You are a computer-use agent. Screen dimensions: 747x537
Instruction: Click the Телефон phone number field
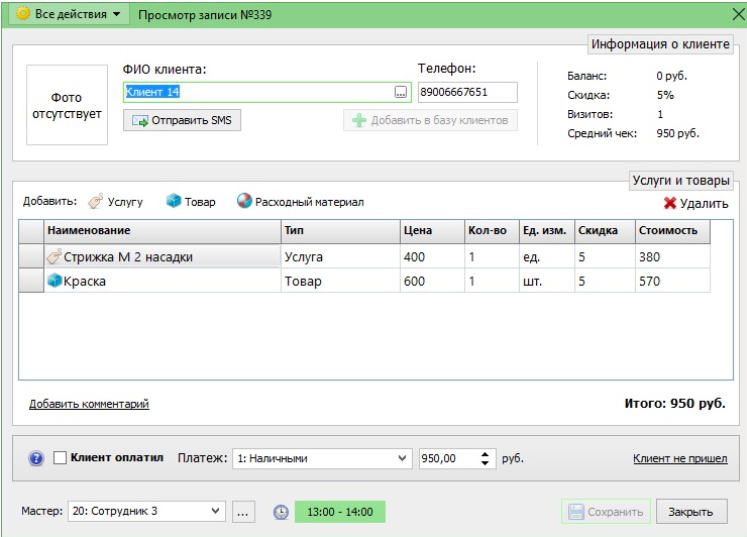coord(467,92)
